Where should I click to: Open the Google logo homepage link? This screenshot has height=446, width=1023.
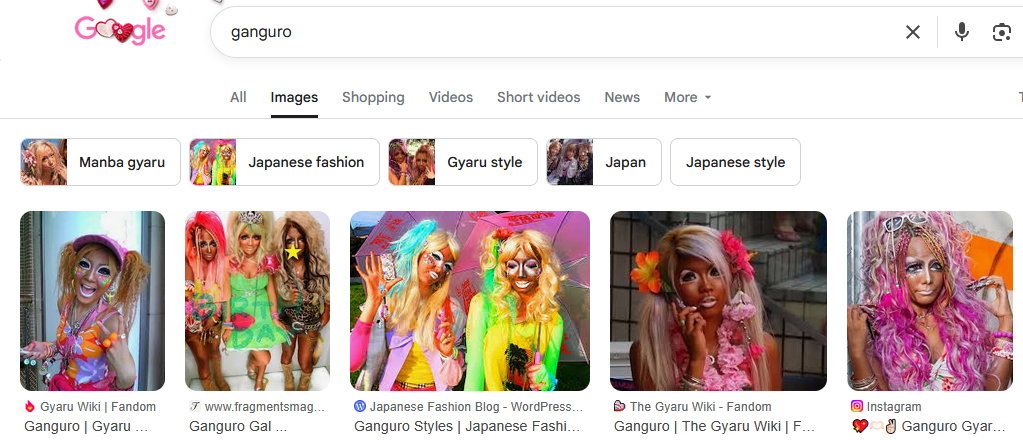pyautogui.click(x=120, y=29)
